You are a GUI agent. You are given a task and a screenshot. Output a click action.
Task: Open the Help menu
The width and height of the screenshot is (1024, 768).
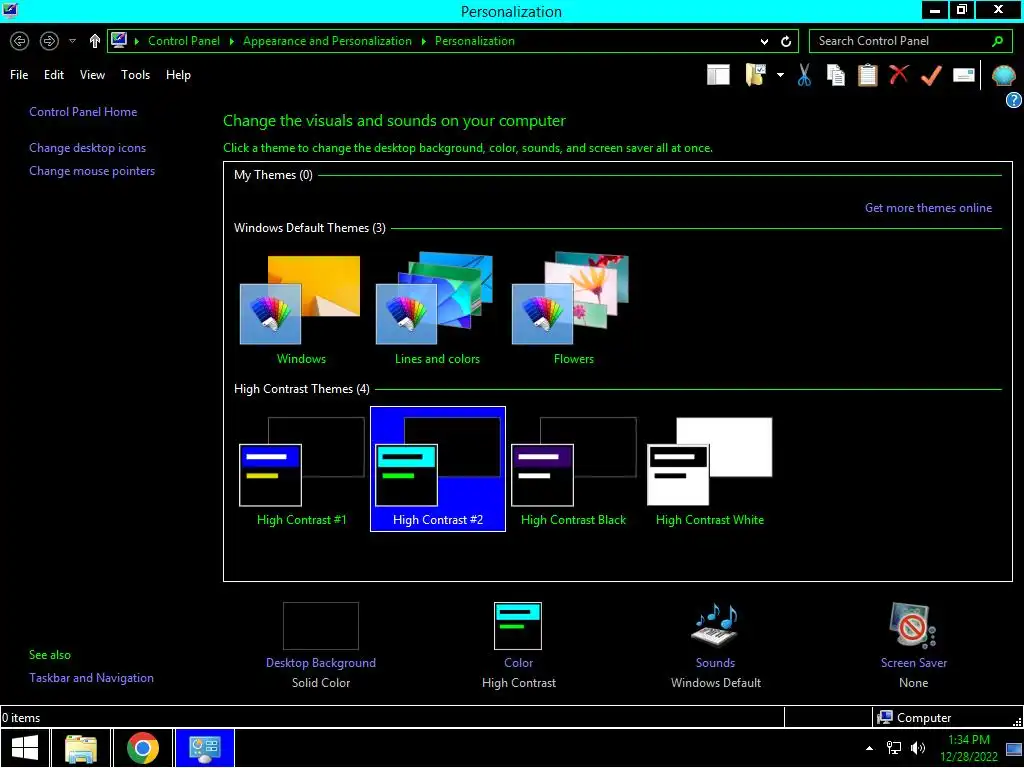click(x=178, y=75)
